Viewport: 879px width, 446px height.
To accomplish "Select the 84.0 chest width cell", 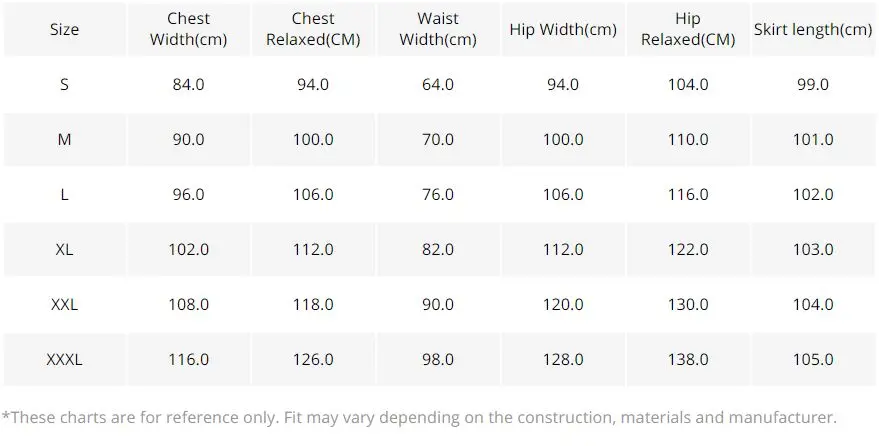I will pyautogui.click(x=189, y=85).
